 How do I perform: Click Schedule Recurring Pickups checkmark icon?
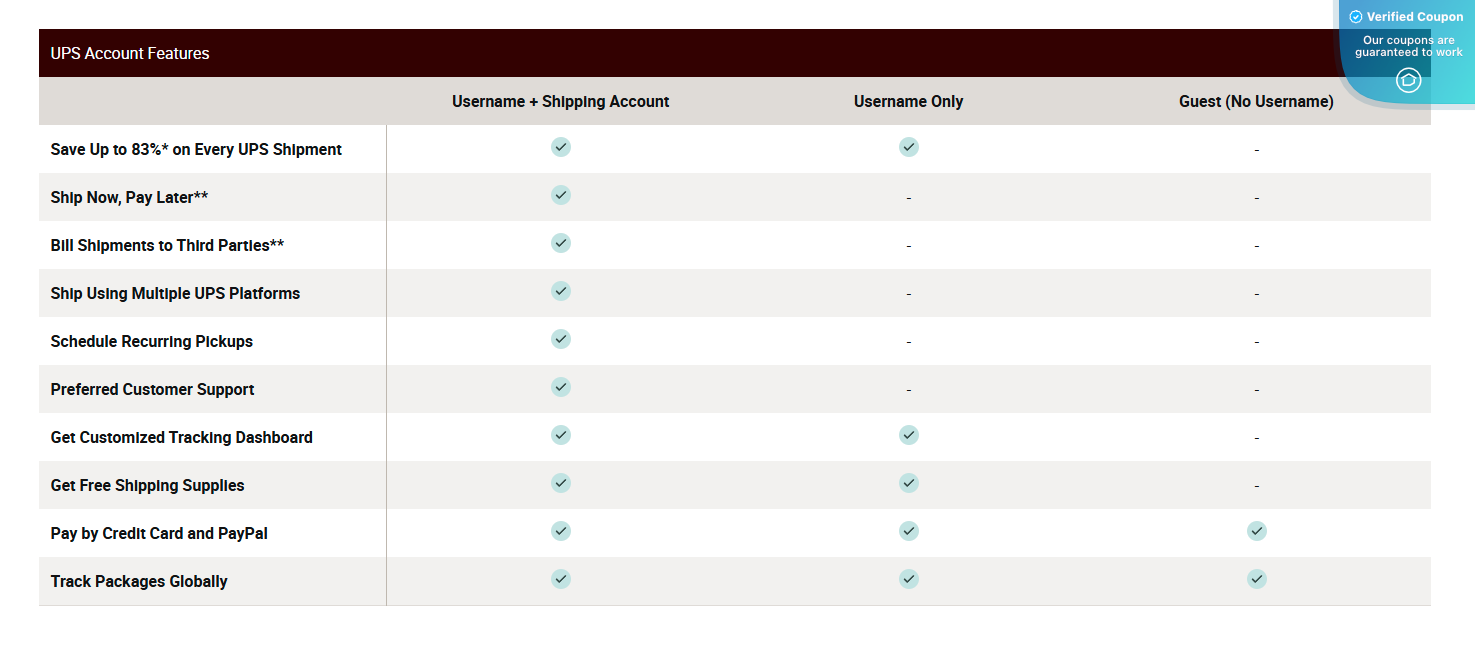[x=561, y=339]
